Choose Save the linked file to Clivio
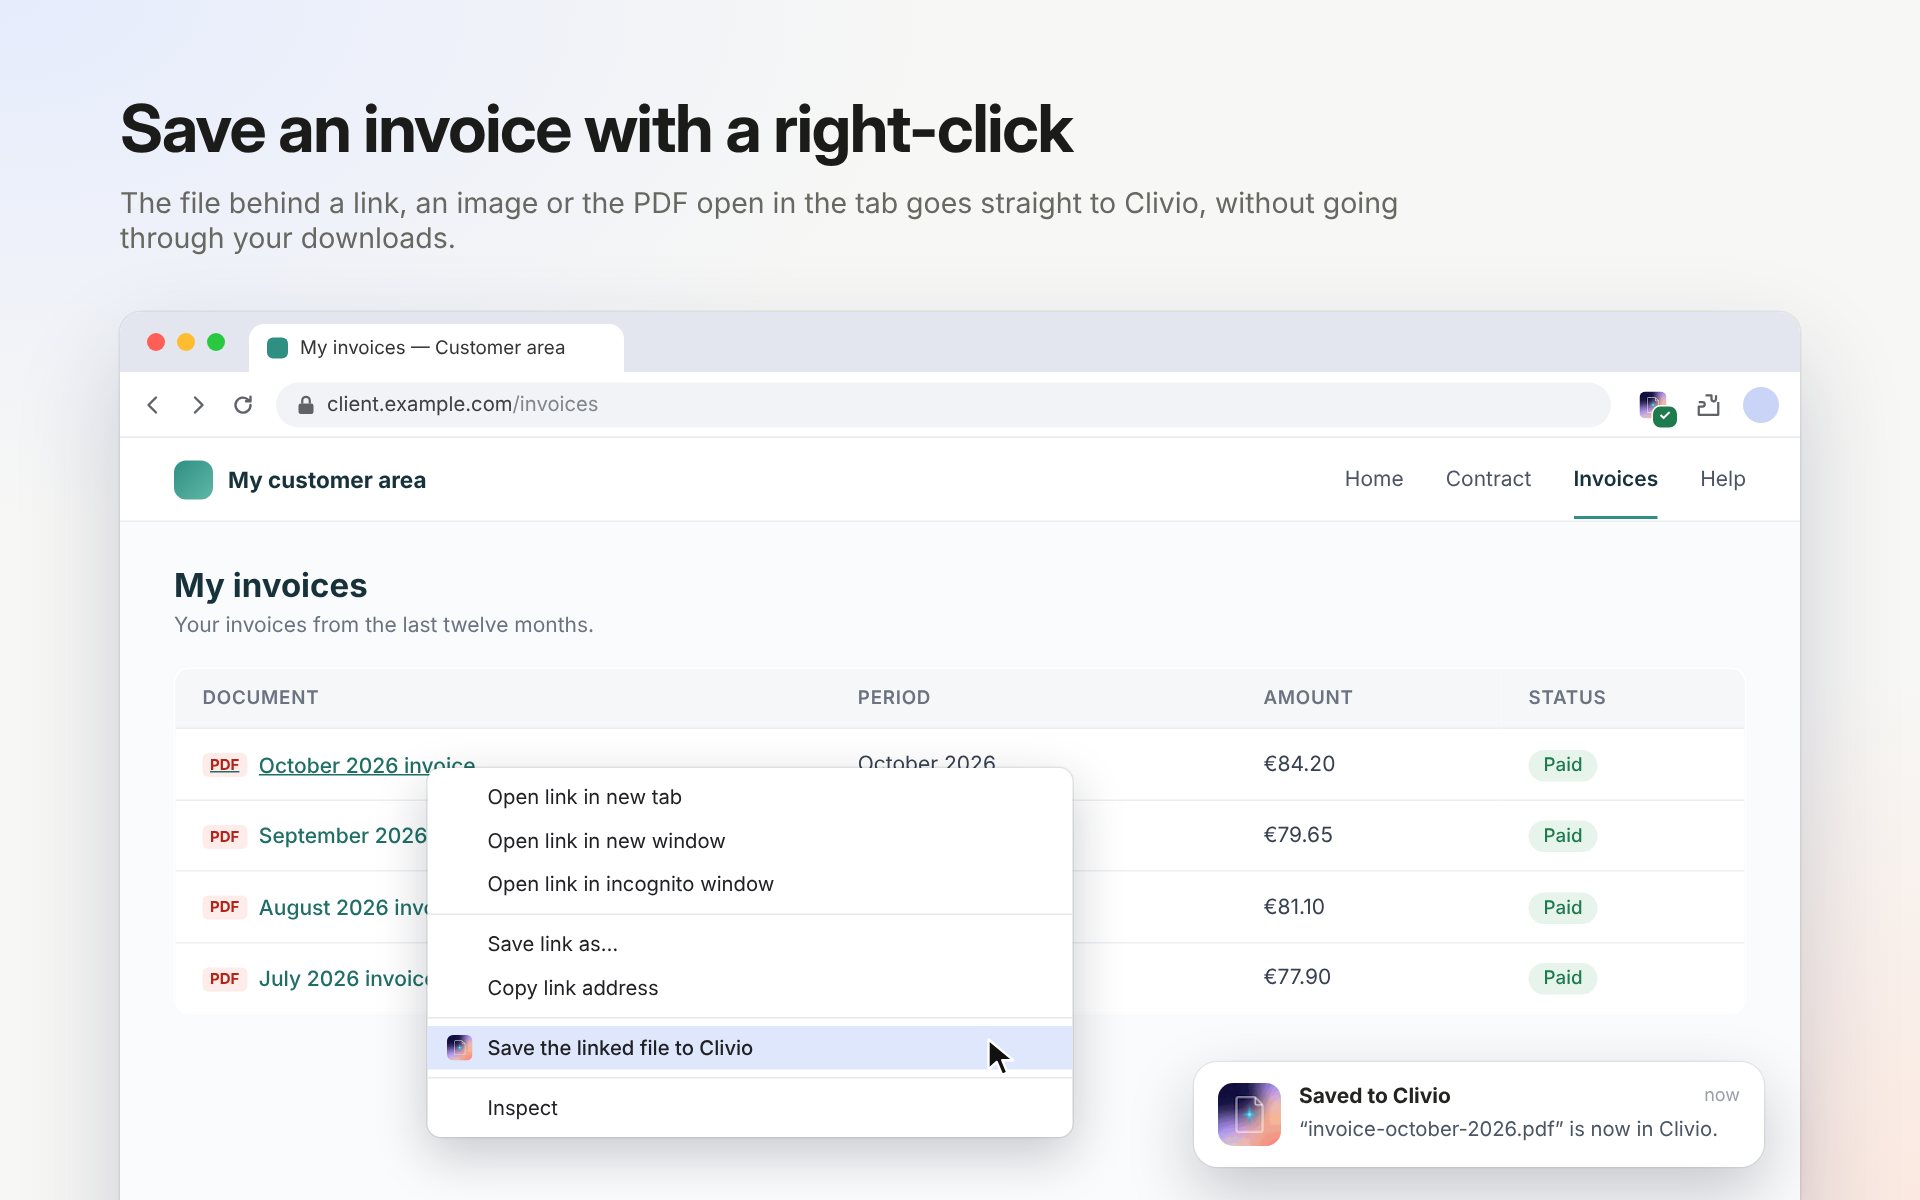The width and height of the screenshot is (1920, 1200). coord(749,1048)
